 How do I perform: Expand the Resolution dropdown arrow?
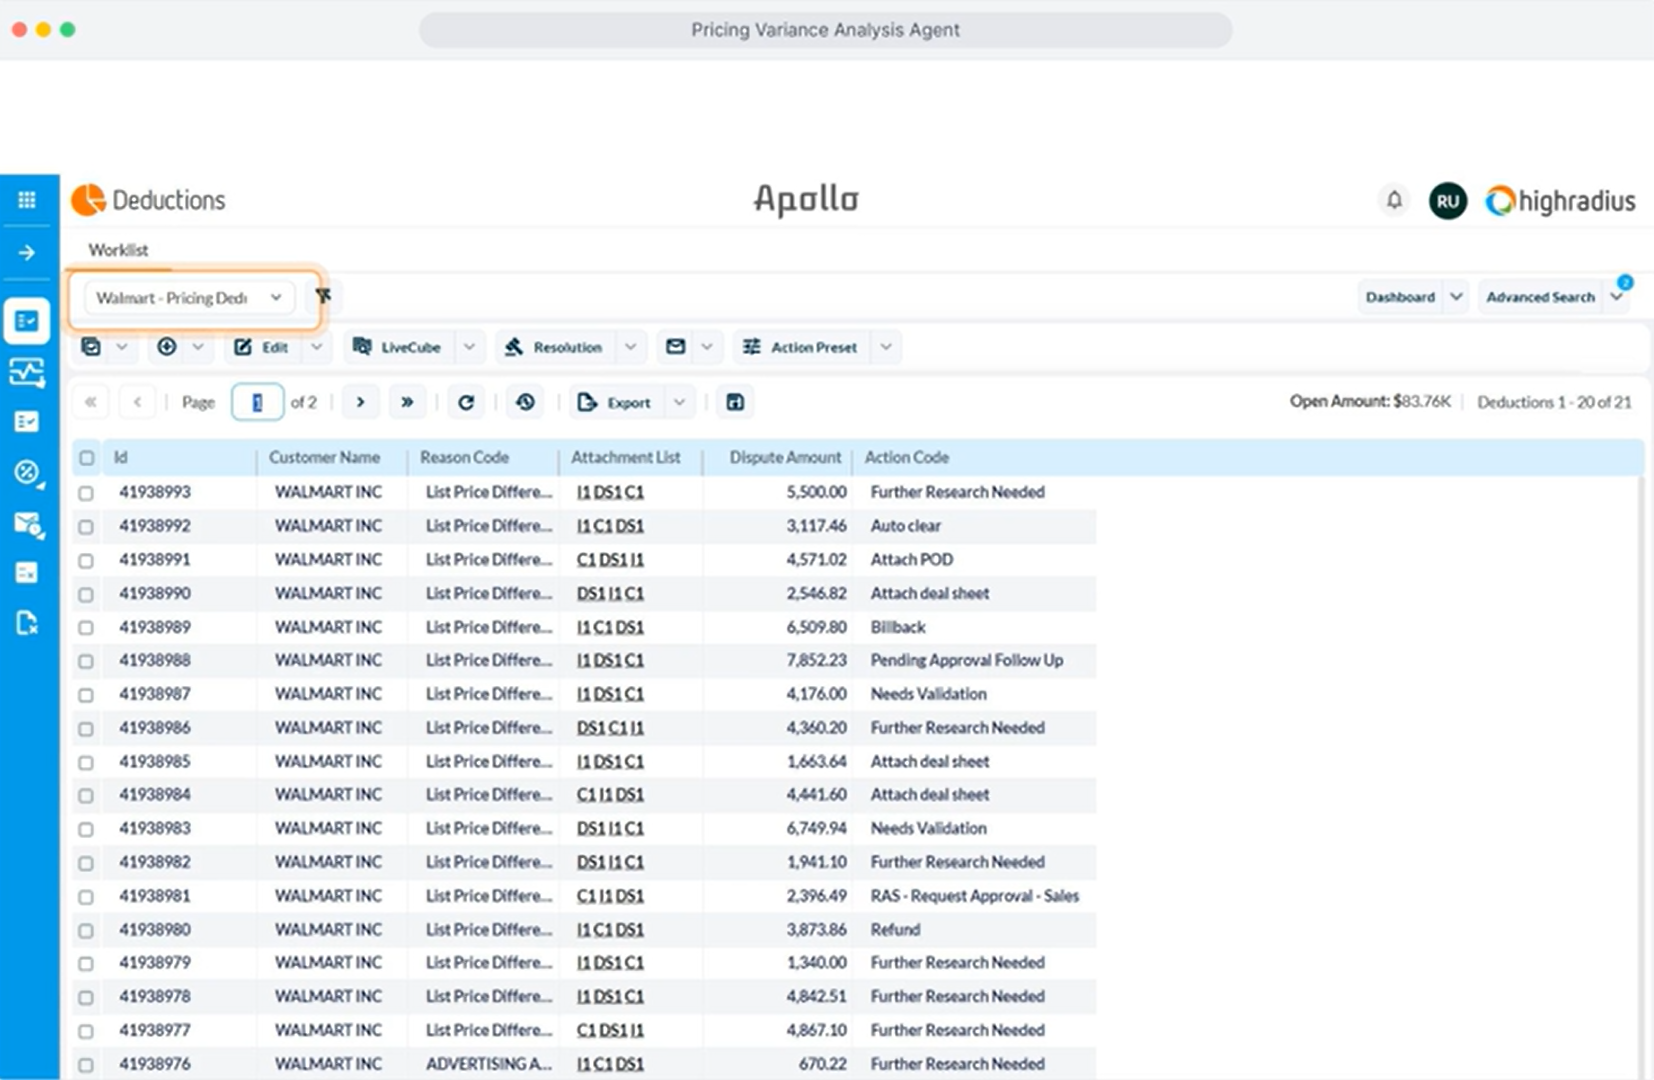tap(630, 347)
